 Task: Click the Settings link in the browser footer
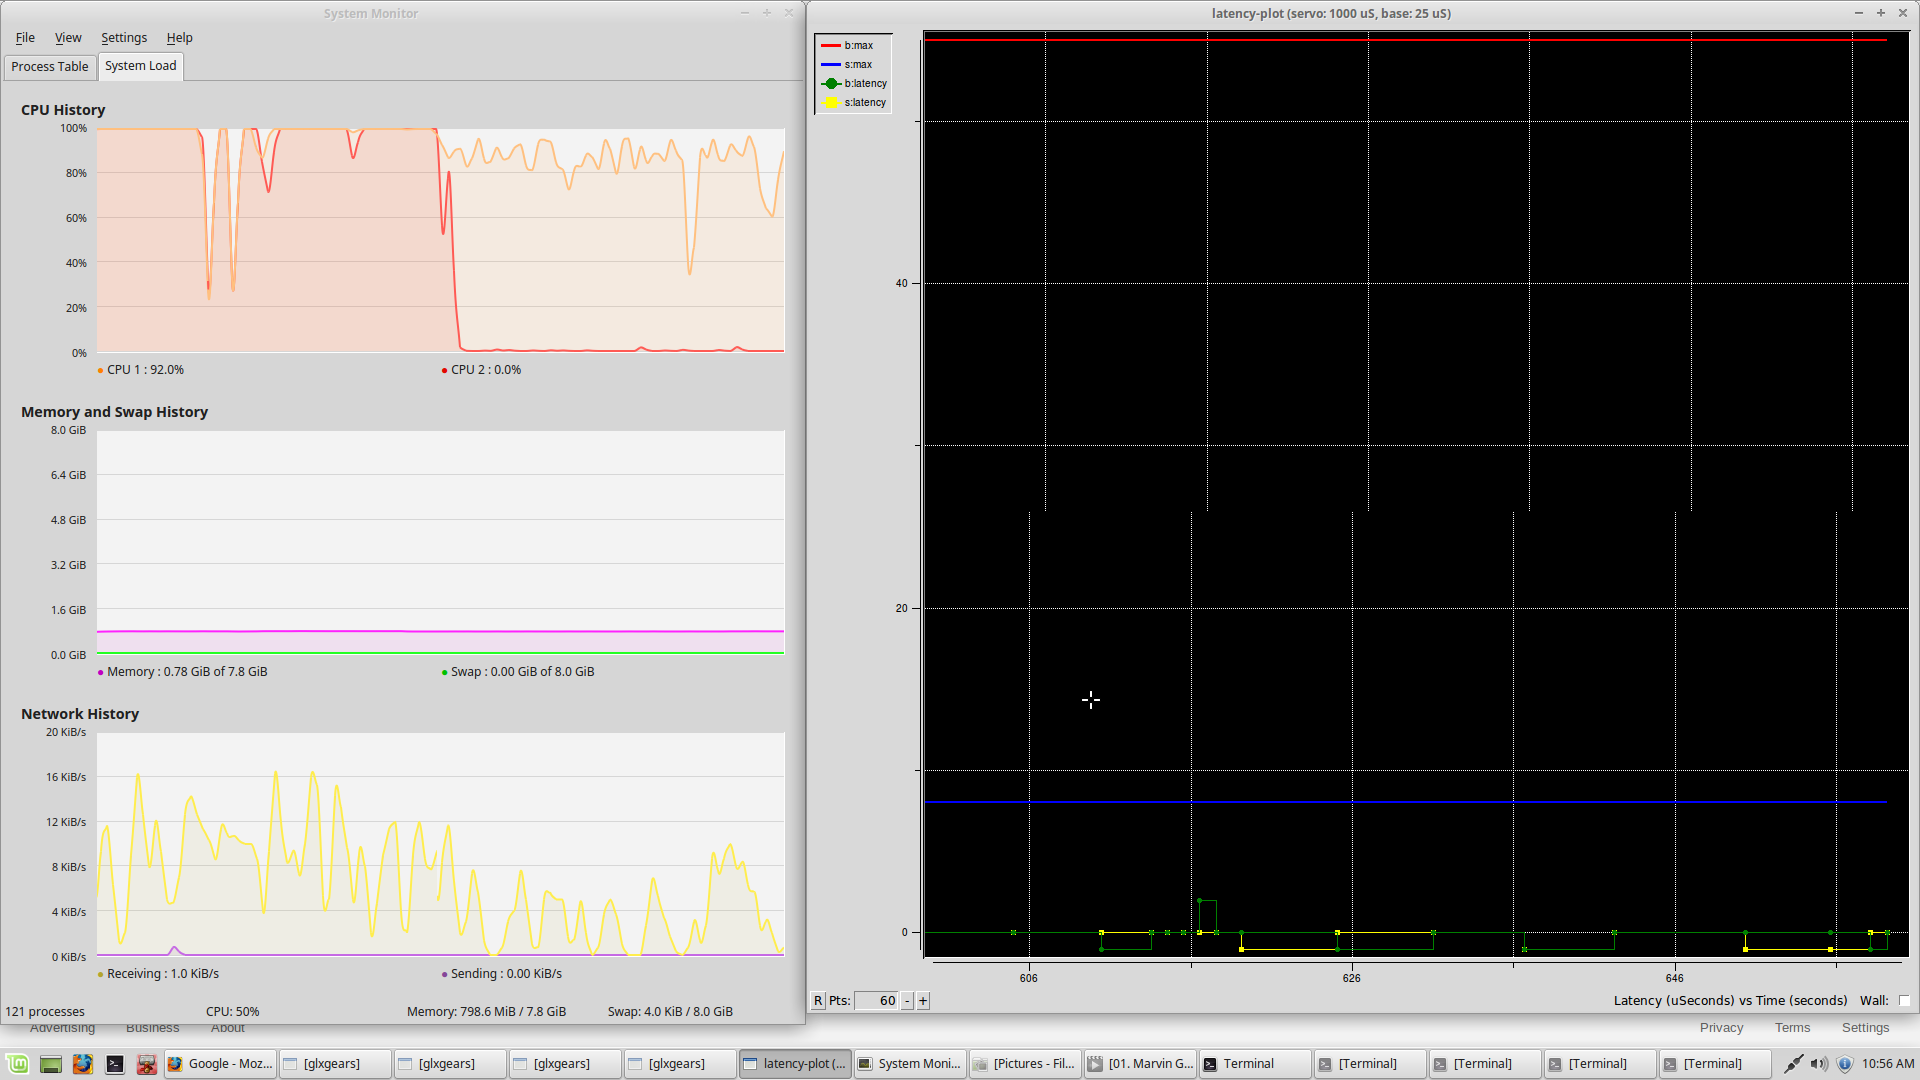point(1865,1028)
